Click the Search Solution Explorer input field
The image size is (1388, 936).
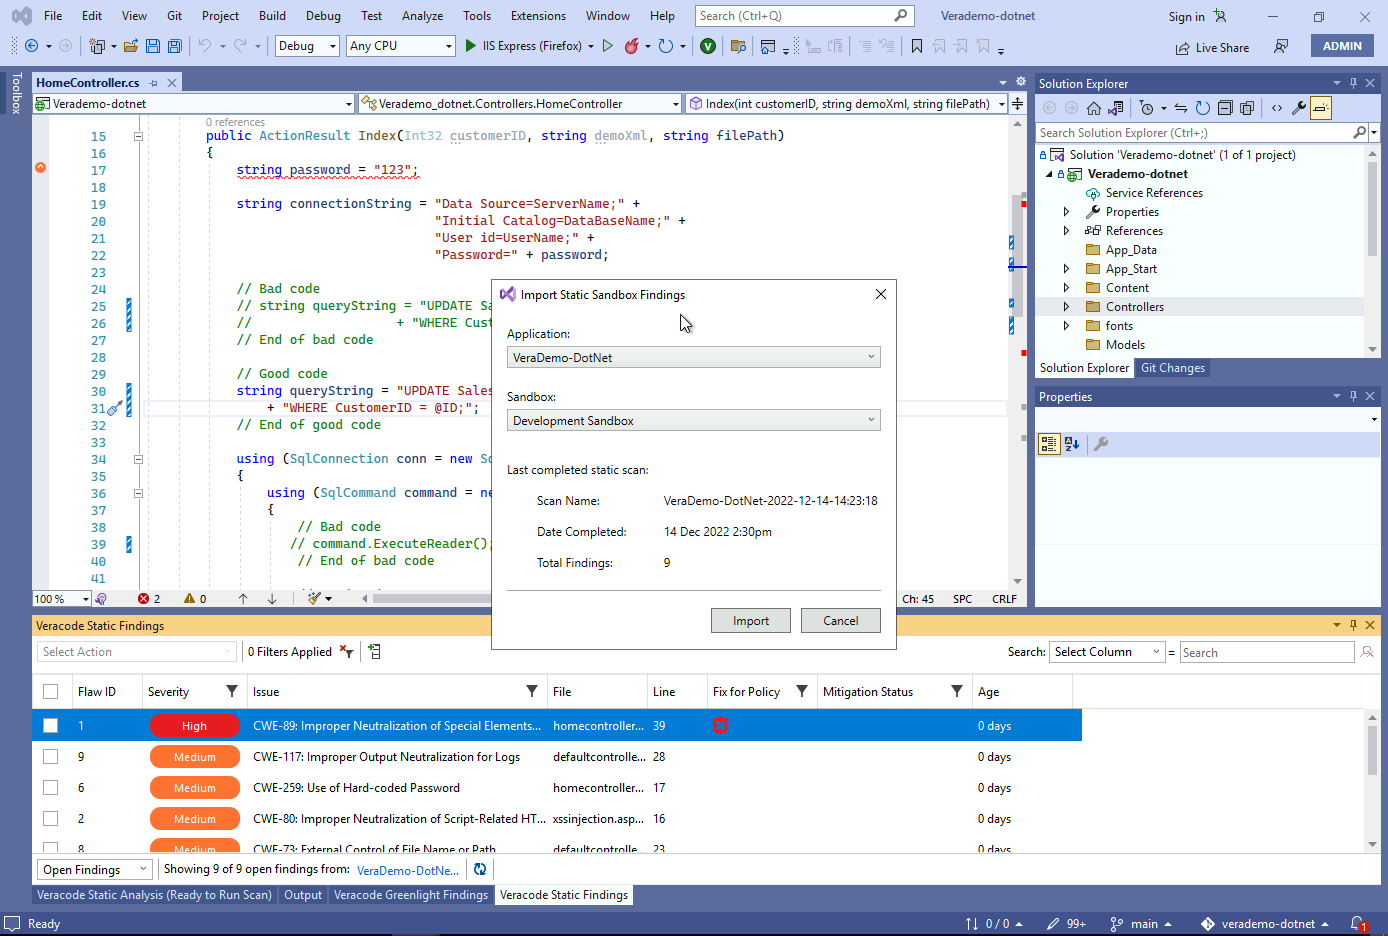1195,132
